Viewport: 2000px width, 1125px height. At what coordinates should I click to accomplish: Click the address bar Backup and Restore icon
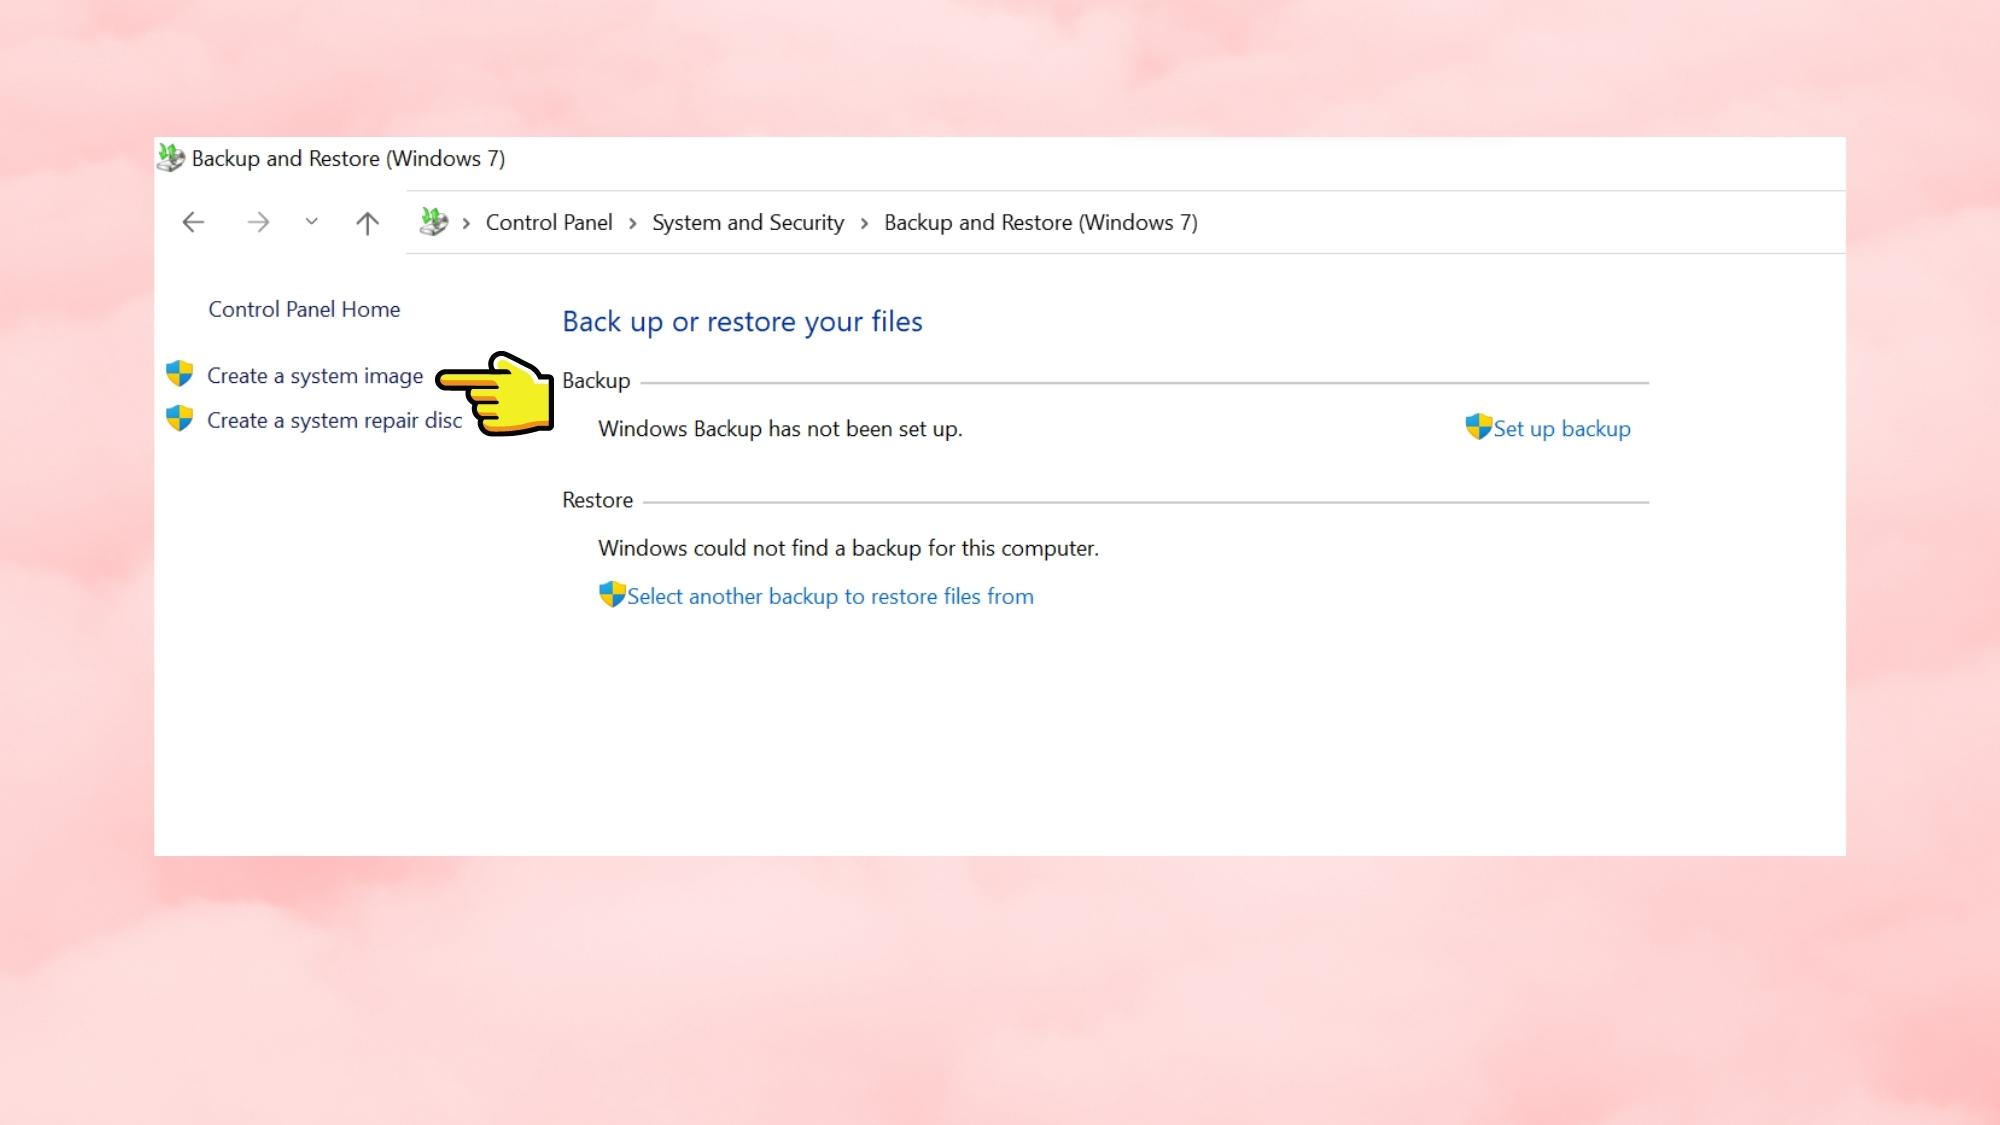click(x=433, y=221)
